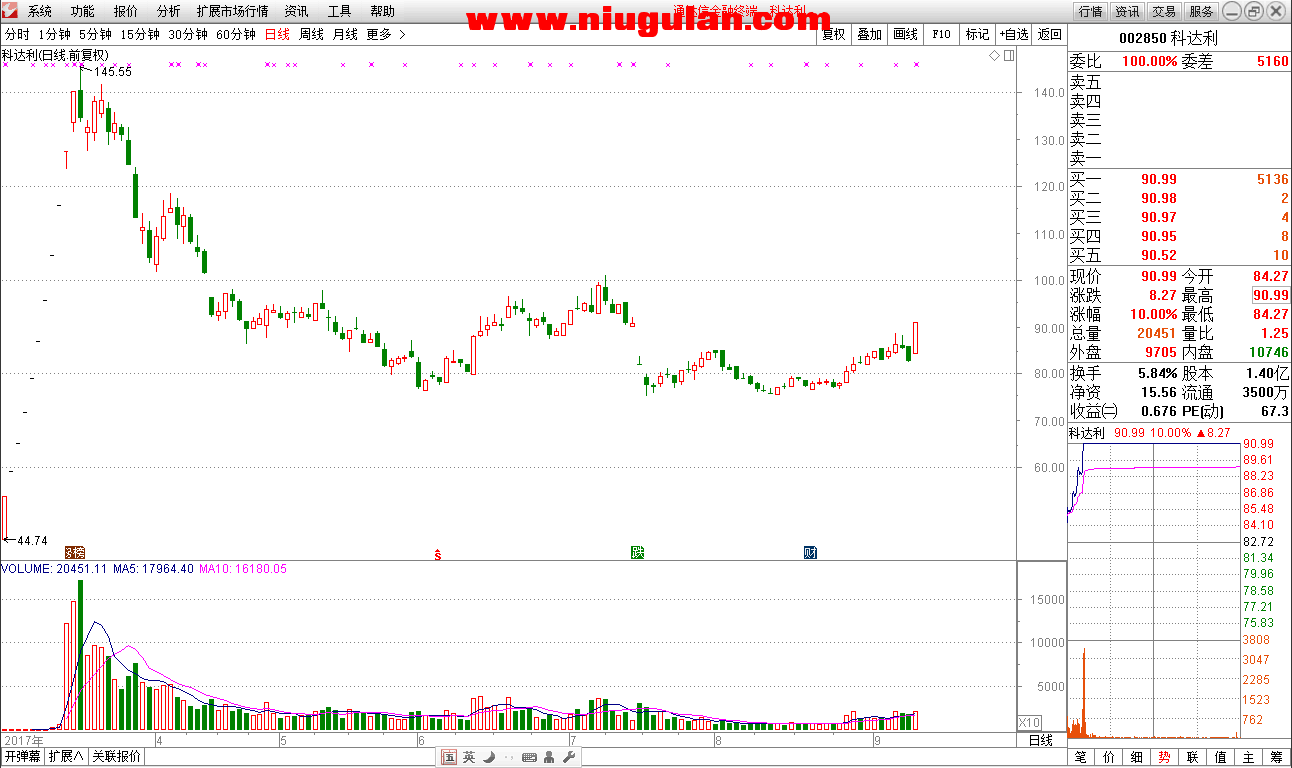The height and width of the screenshot is (768, 1292).
Task: Select the 笔 tab at bottom right
Action: click(1081, 757)
